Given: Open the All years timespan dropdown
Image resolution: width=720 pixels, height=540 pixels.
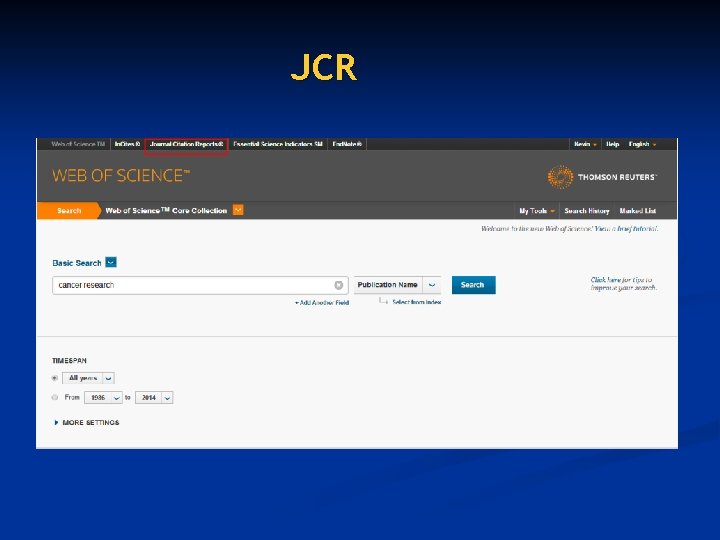Looking at the screenshot, I should tap(88, 378).
